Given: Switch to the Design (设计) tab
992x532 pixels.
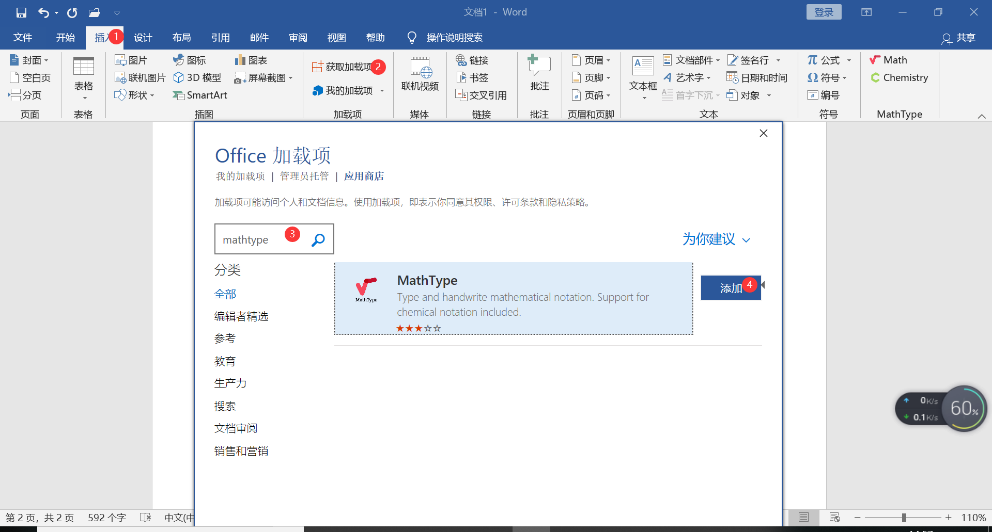Looking at the screenshot, I should 143,38.
